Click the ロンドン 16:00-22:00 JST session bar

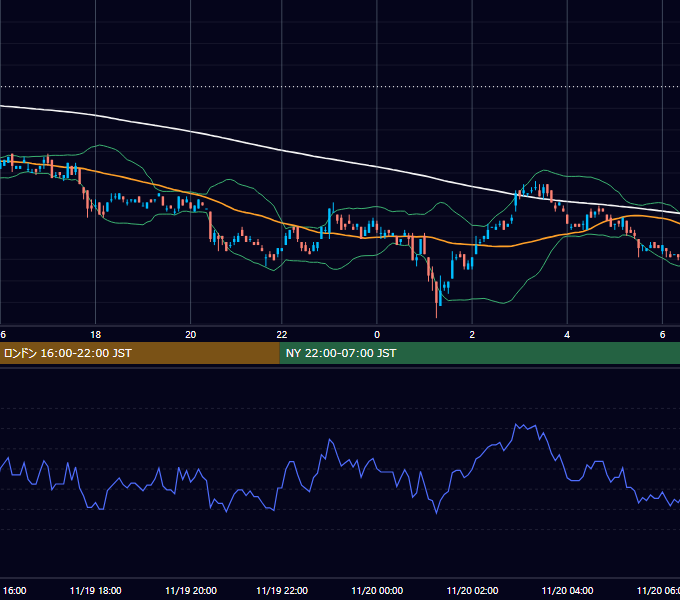tap(140, 353)
